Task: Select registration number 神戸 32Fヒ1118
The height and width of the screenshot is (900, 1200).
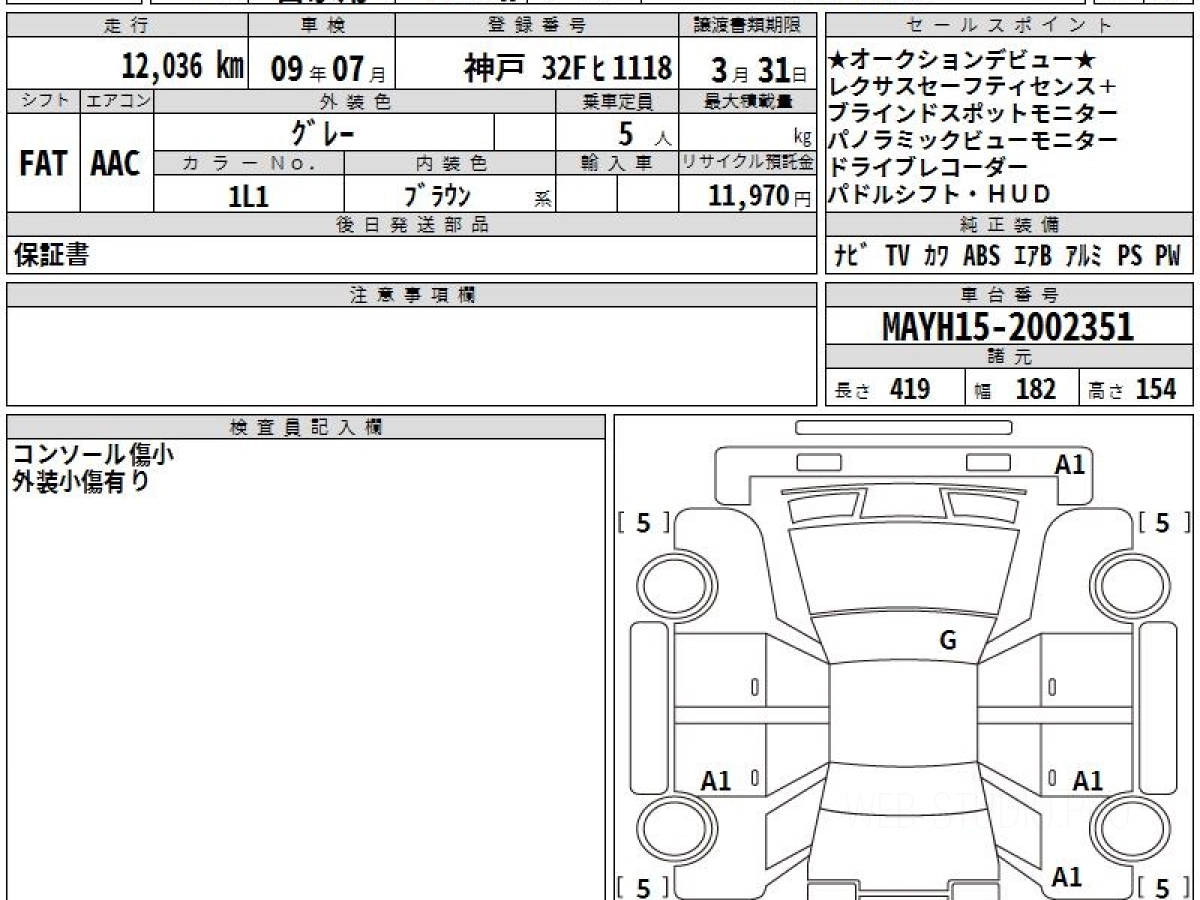Action: [567, 68]
